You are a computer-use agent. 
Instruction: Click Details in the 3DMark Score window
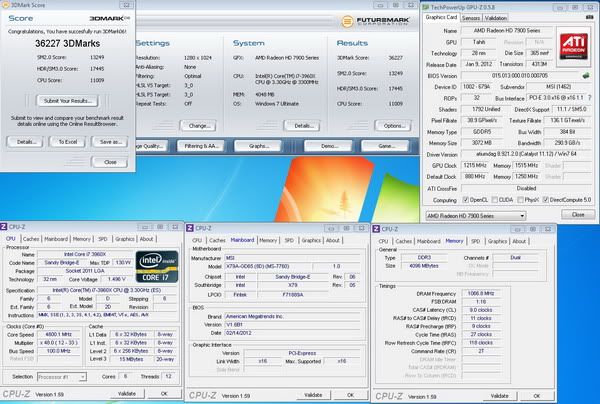(x=26, y=142)
